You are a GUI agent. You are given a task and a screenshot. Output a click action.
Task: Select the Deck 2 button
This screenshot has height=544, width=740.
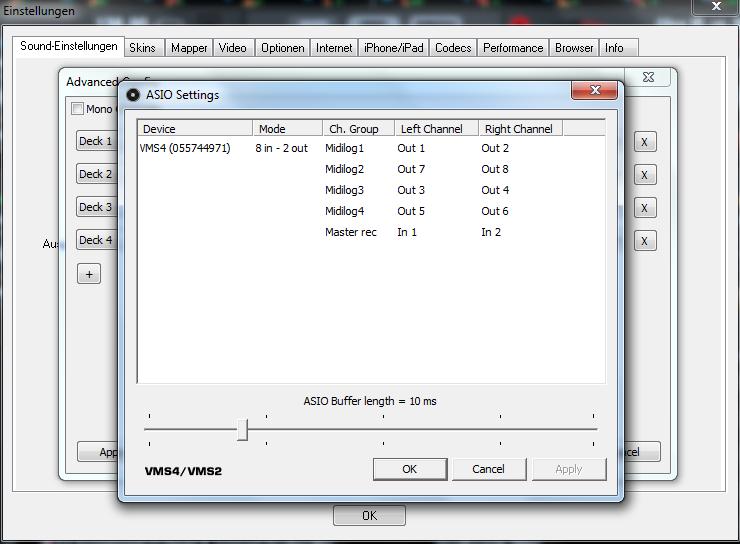[x=96, y=174]
